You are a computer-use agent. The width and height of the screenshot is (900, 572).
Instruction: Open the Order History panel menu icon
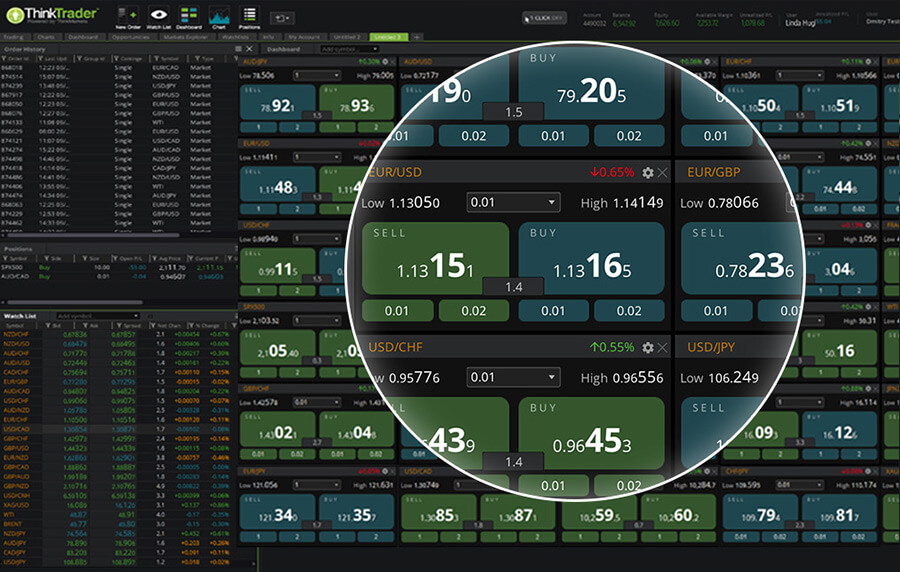tap(237, 48)
